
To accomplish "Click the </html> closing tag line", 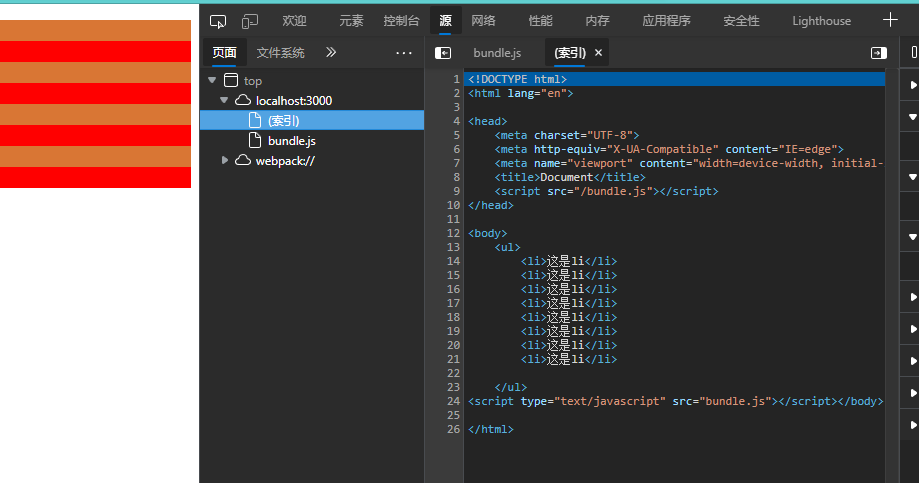I will [491, 430].
